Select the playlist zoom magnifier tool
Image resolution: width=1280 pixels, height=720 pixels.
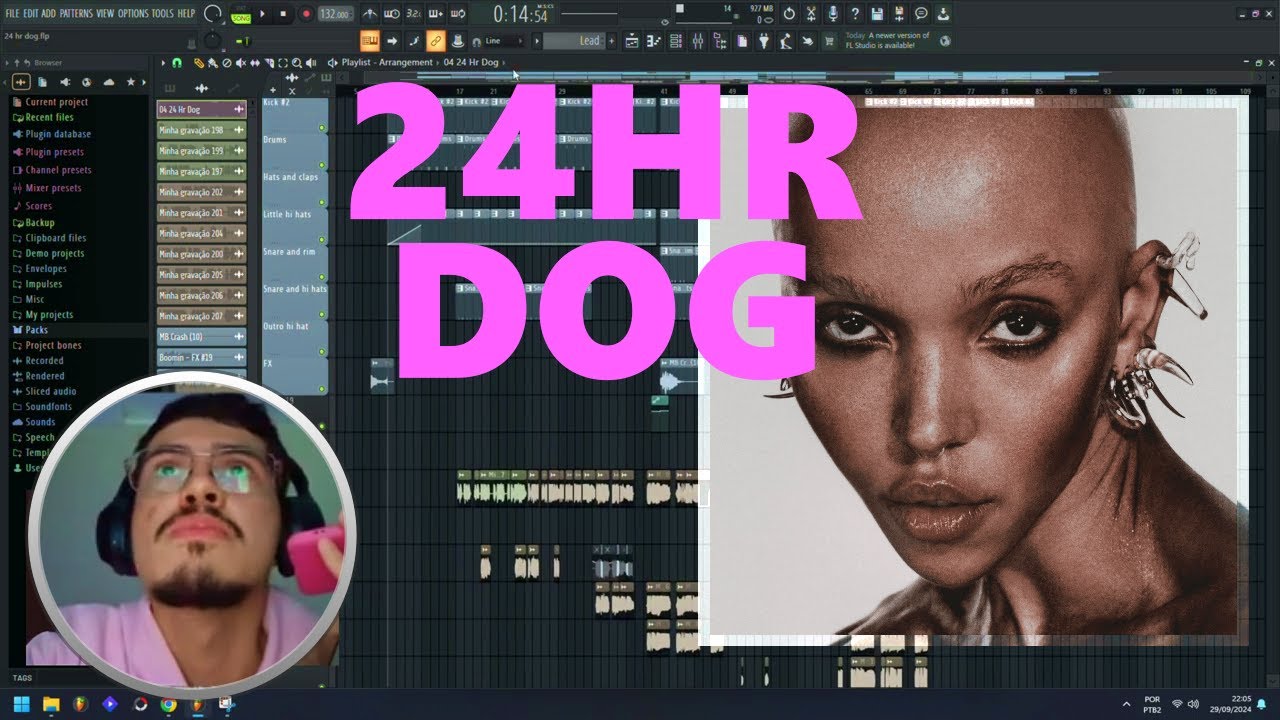(295, 63)
